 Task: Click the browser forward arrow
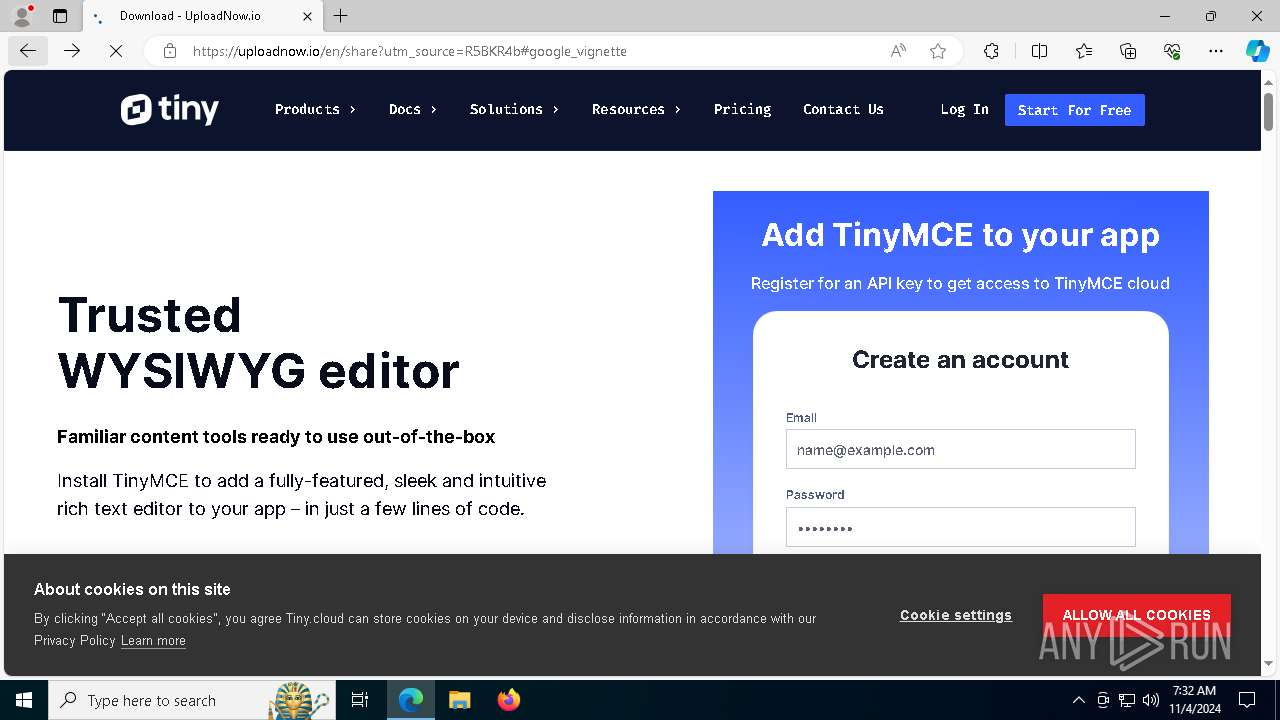tap(72, 51)
